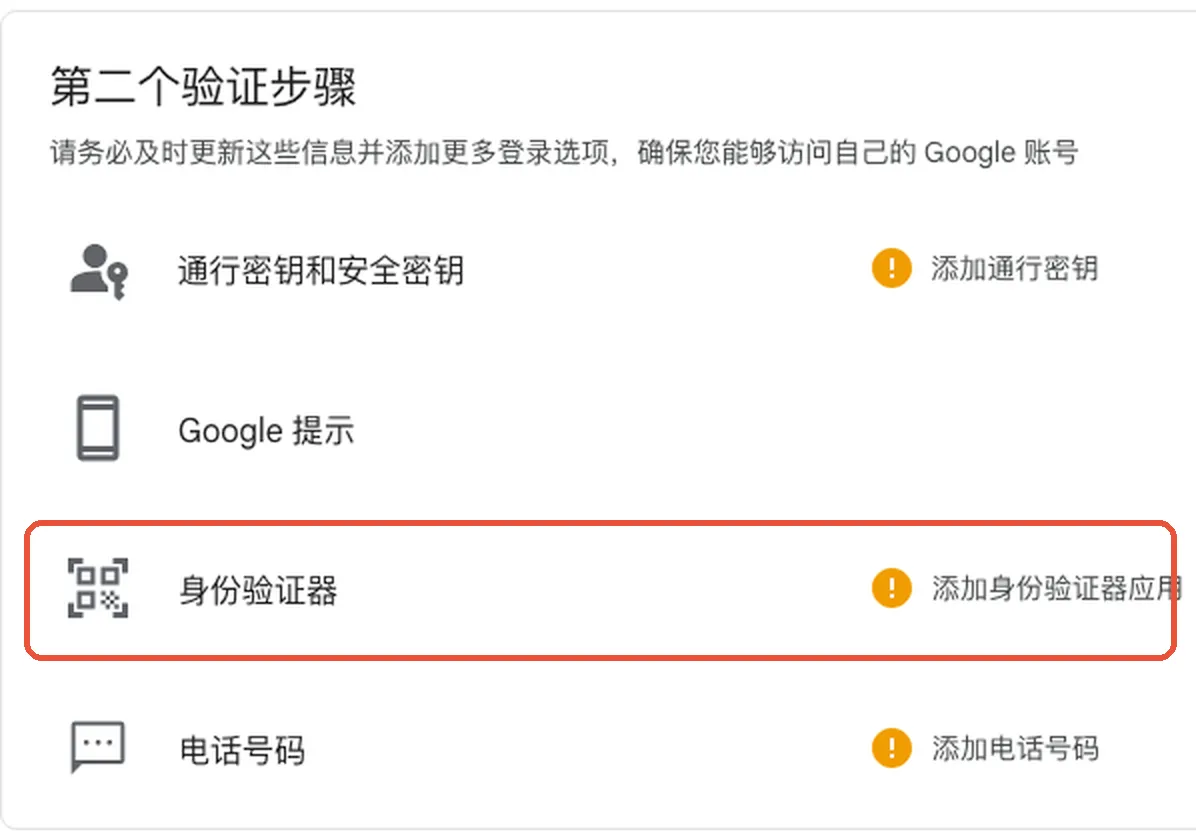Viewport: 1196px width, 840px height.
Task: Open the 通行密钥和安全密钥 option
Action: [320, 270]
